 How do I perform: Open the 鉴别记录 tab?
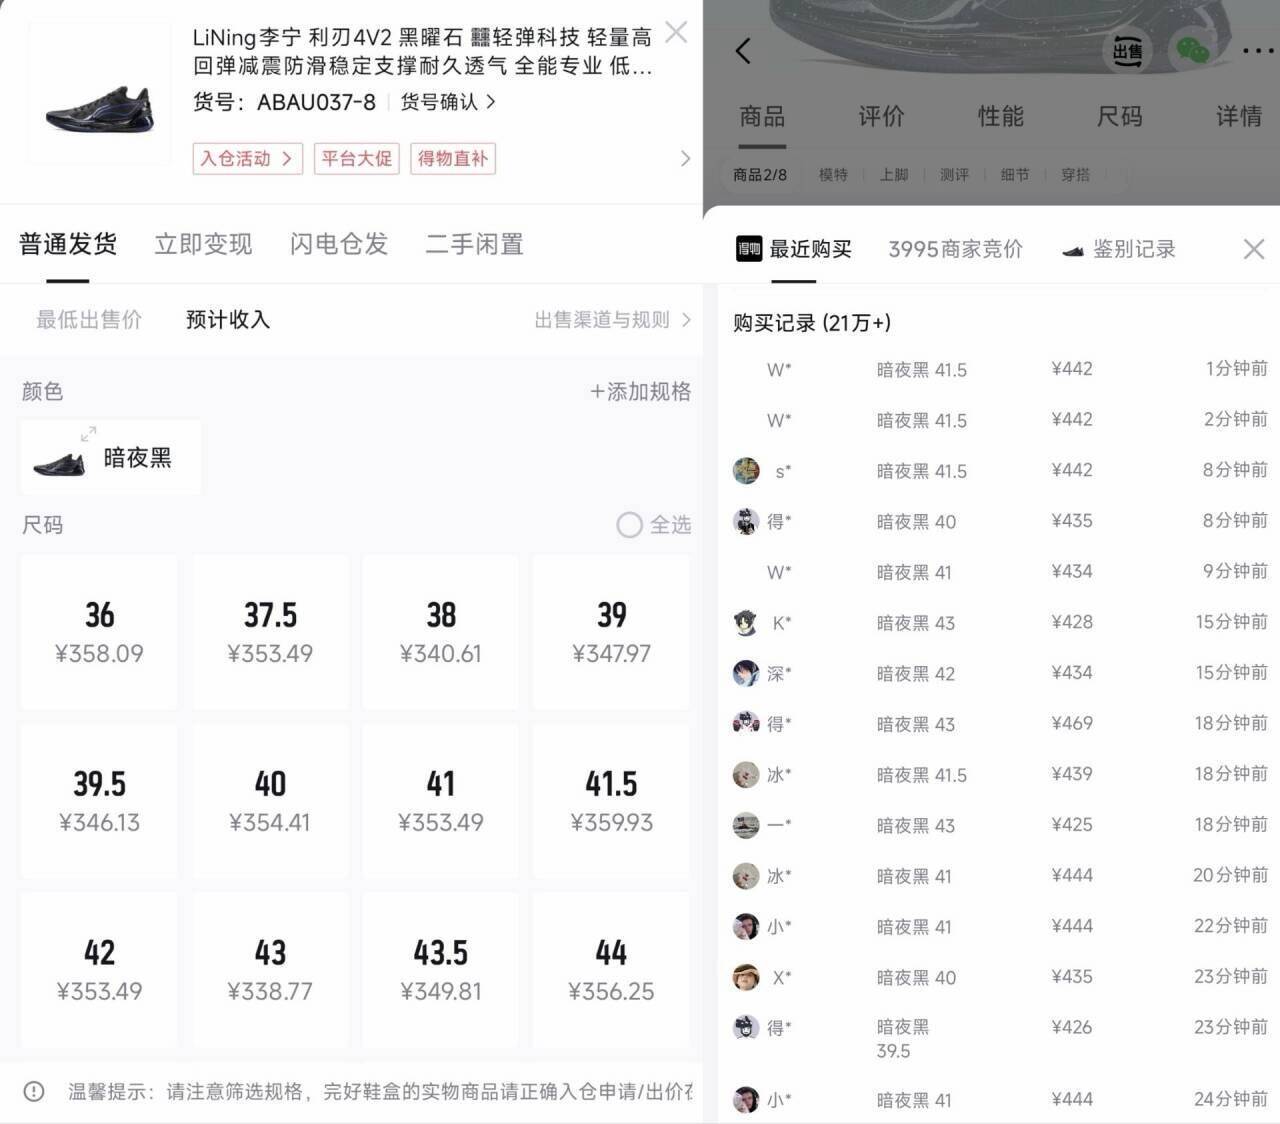pyautogui.click(x=1119, y=250)
